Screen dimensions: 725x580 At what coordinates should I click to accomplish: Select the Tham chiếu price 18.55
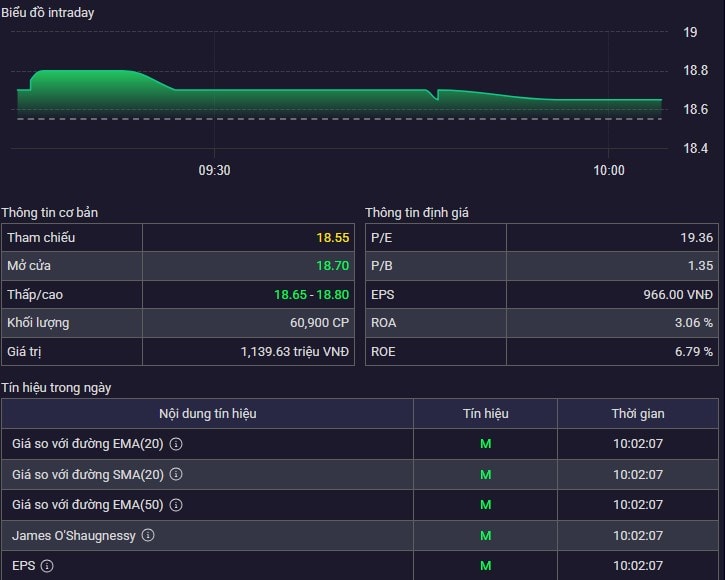click(333, 238)
